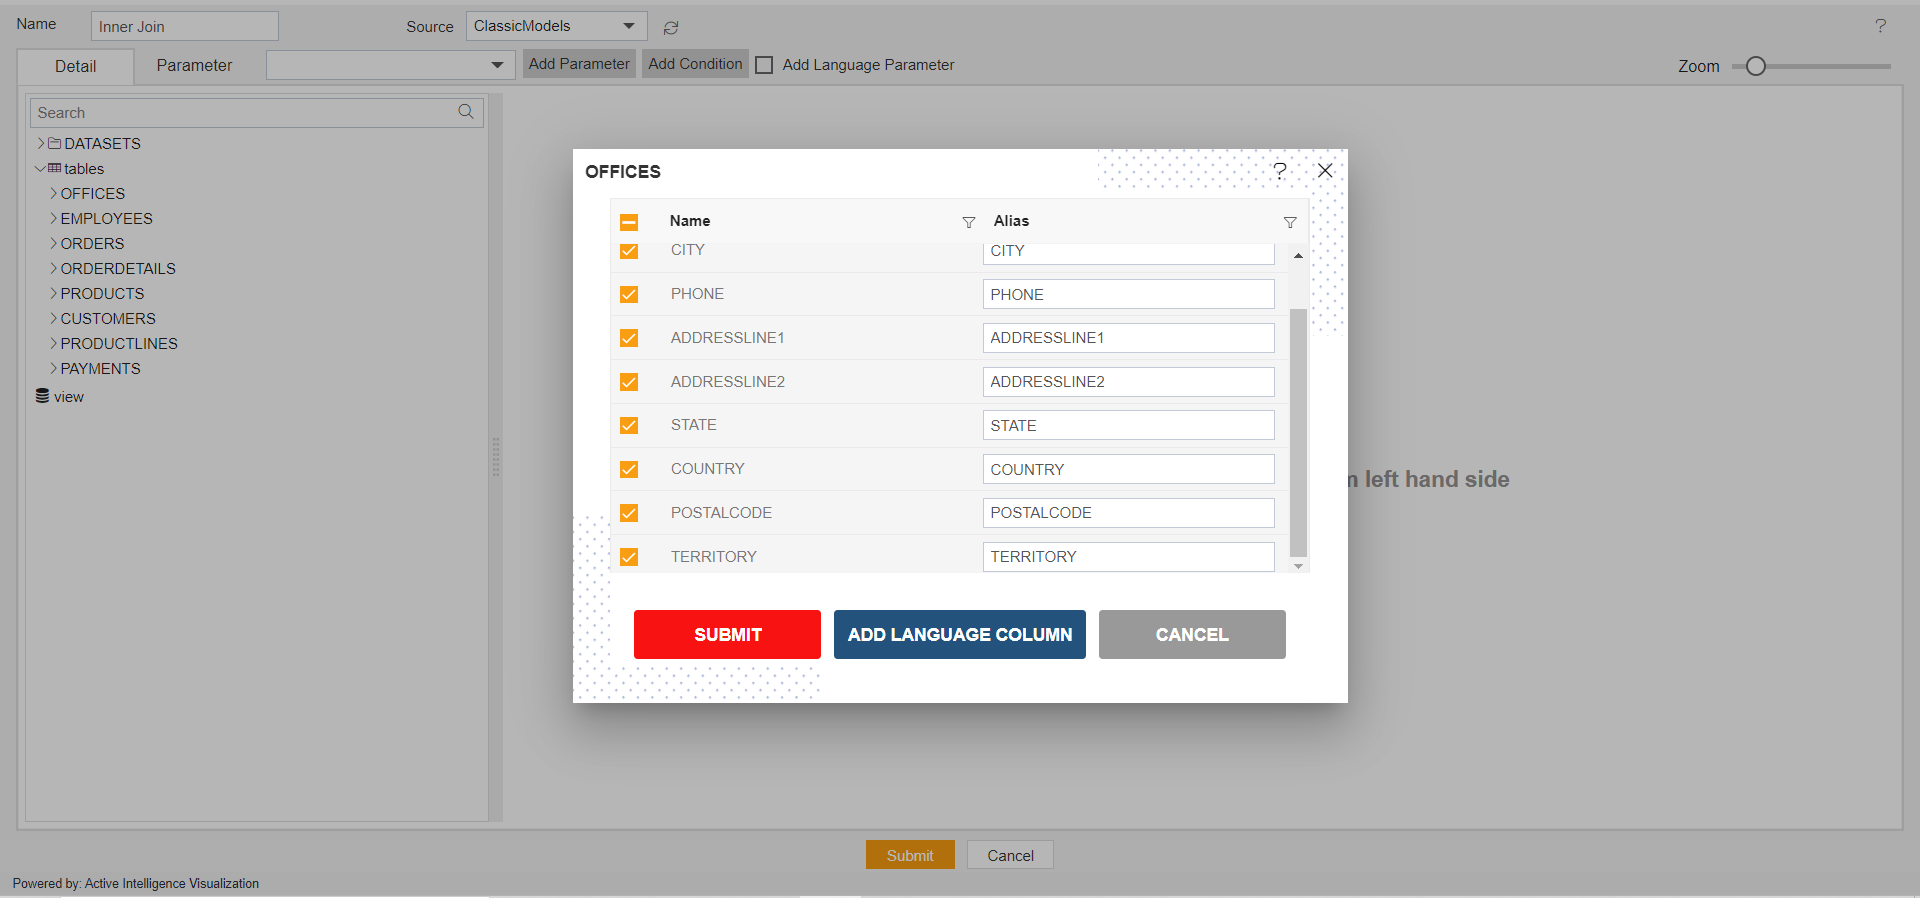
Task: Click the Search box in the tree panel
Action: coord(257,112)
